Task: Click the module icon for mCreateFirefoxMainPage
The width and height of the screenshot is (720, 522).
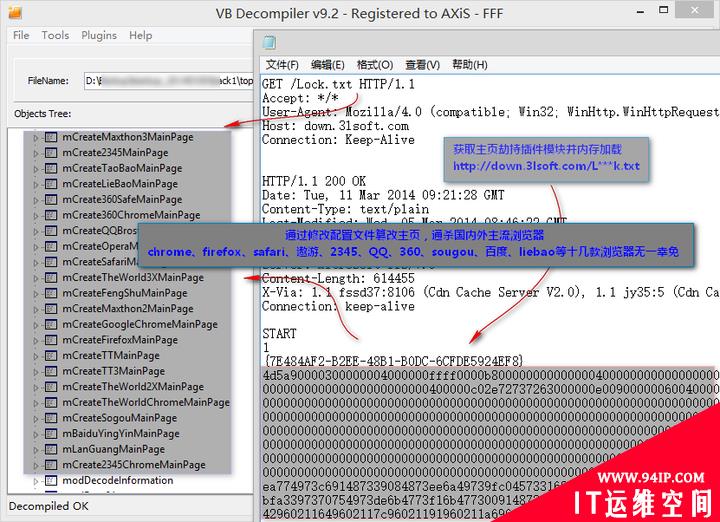Action: 51,340
